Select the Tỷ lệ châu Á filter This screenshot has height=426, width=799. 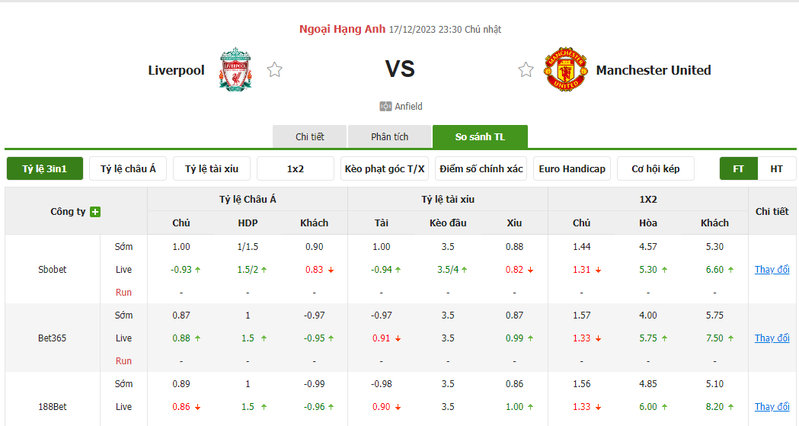128,169
